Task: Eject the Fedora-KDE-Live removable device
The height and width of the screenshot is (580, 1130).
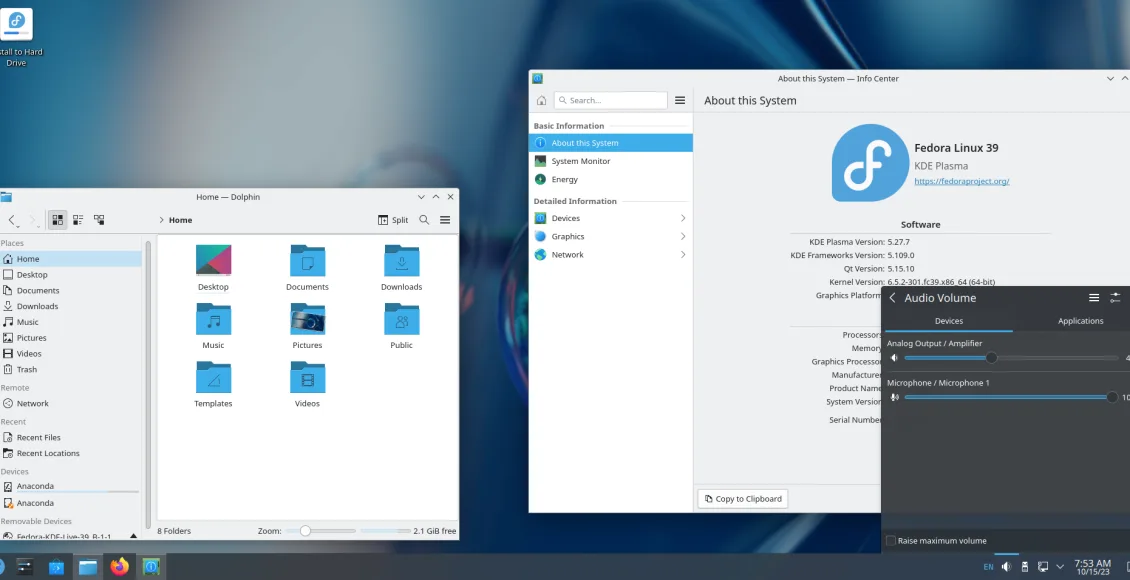Action: (x=133, y=537)
